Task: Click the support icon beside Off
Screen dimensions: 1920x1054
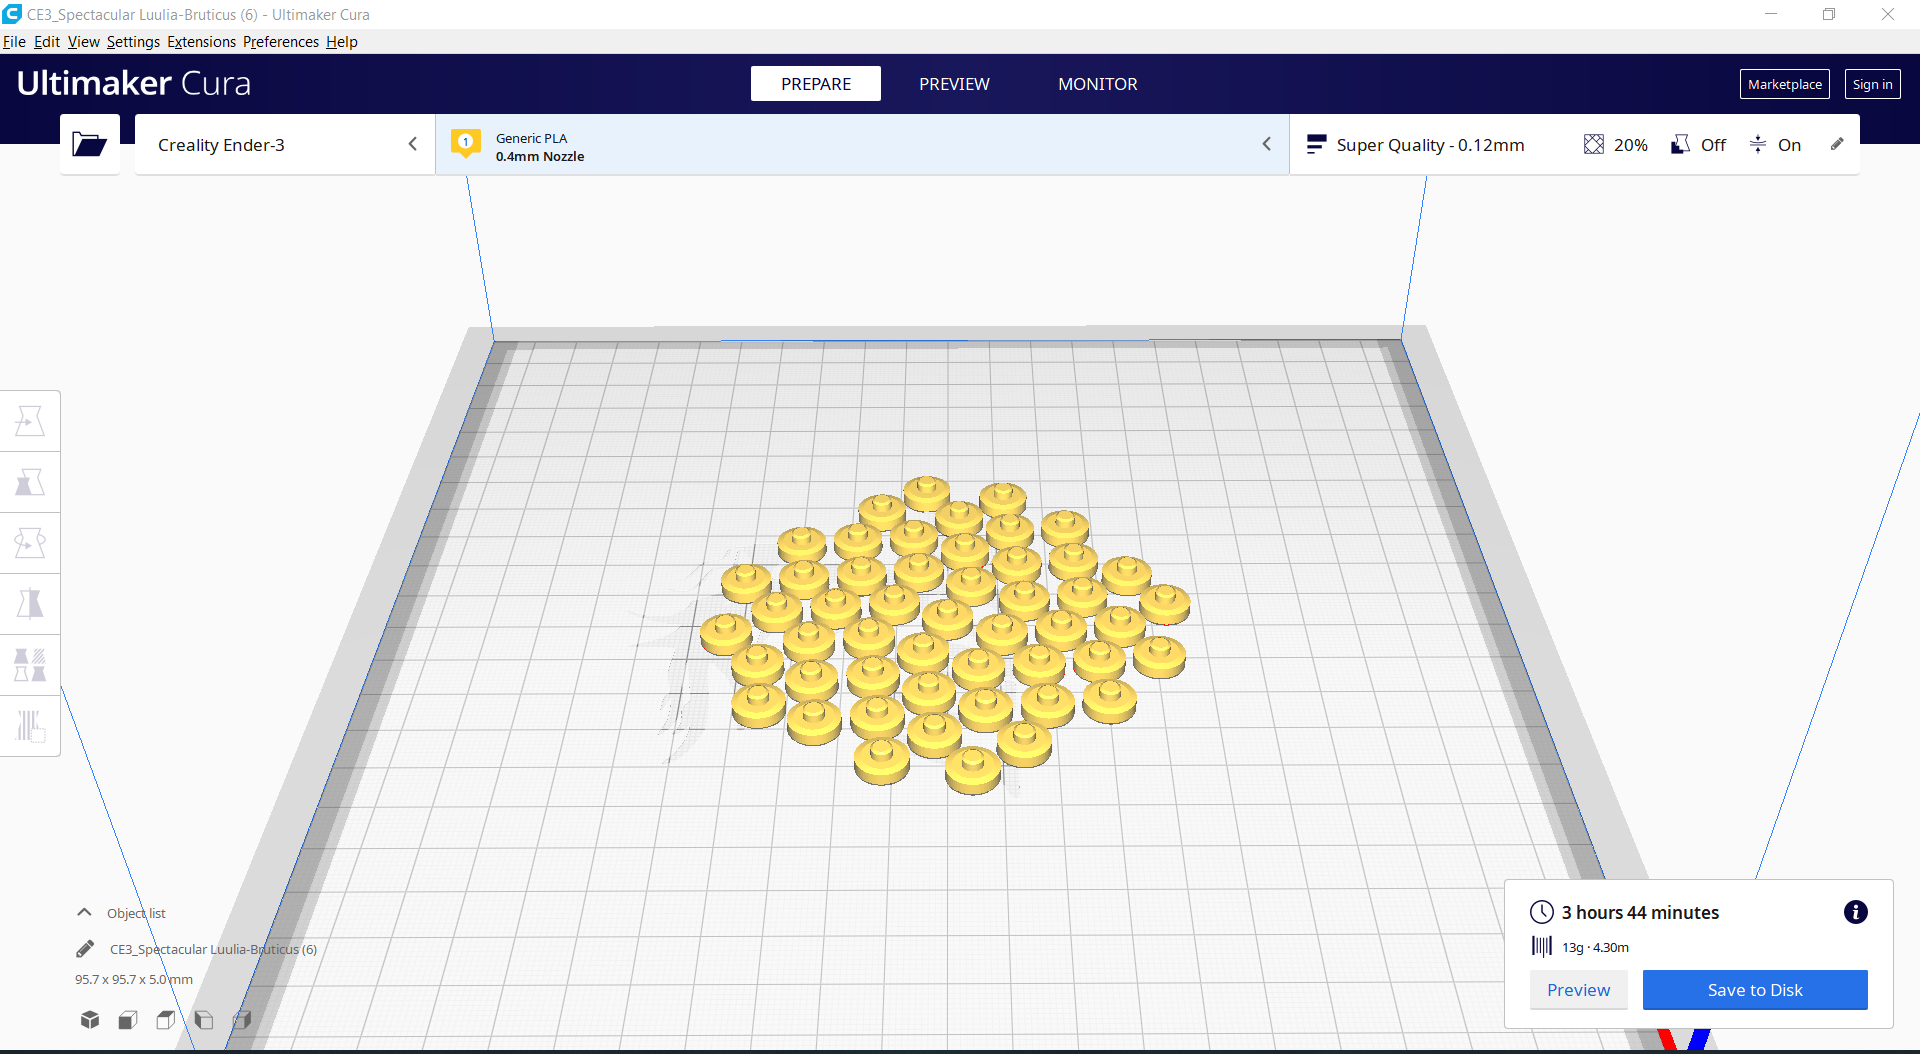Action: (1680, 145)
